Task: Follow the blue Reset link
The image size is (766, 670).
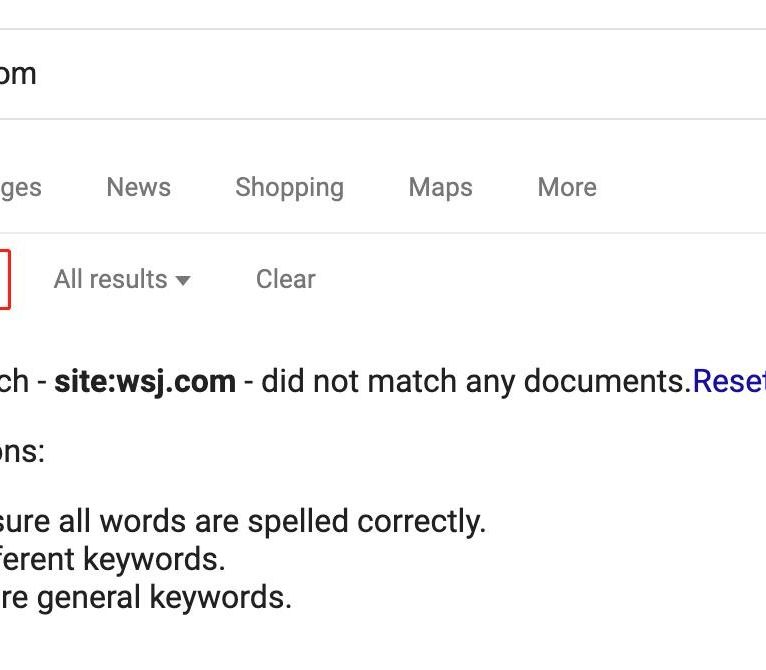Action: pyautogui.click(x=728, y=381)
